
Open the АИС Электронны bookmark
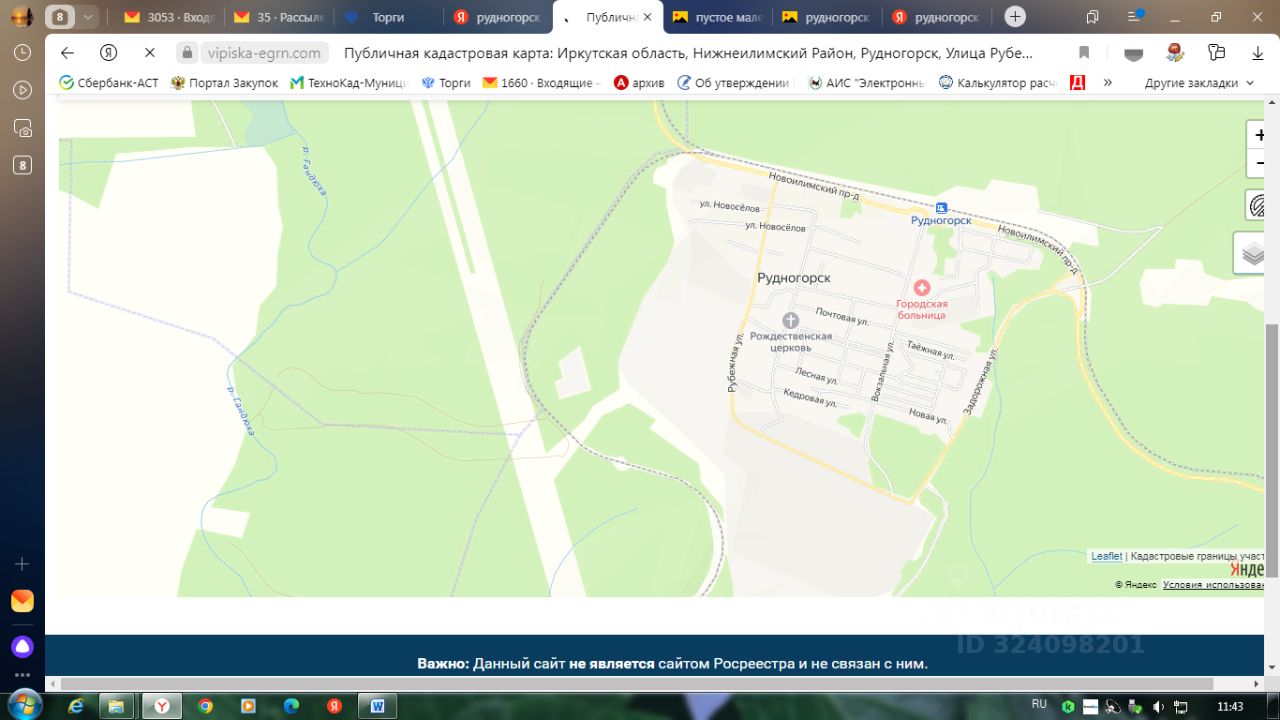(x=866, y=83)
